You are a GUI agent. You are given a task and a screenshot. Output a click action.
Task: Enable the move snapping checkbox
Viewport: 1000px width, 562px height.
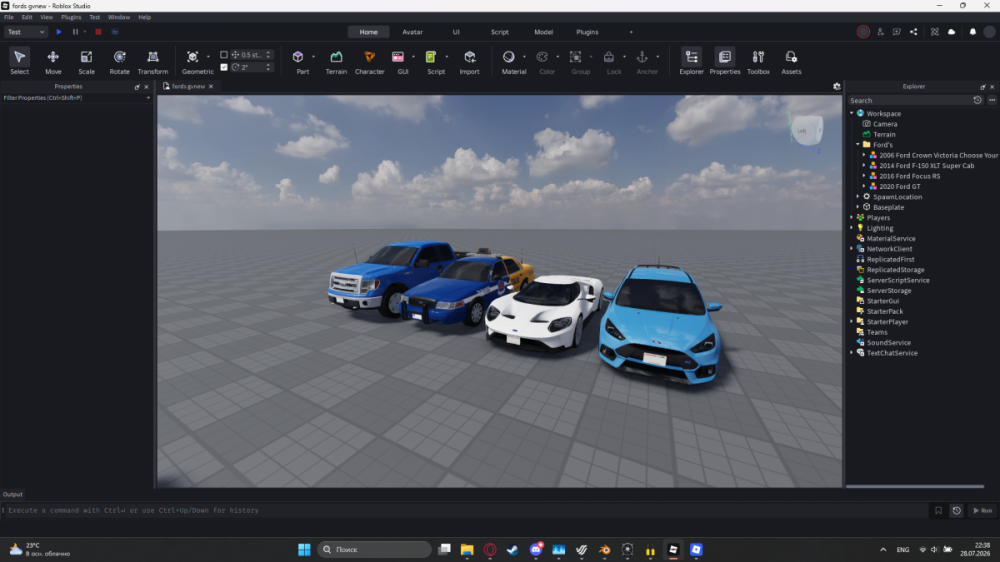click(224, 55)
